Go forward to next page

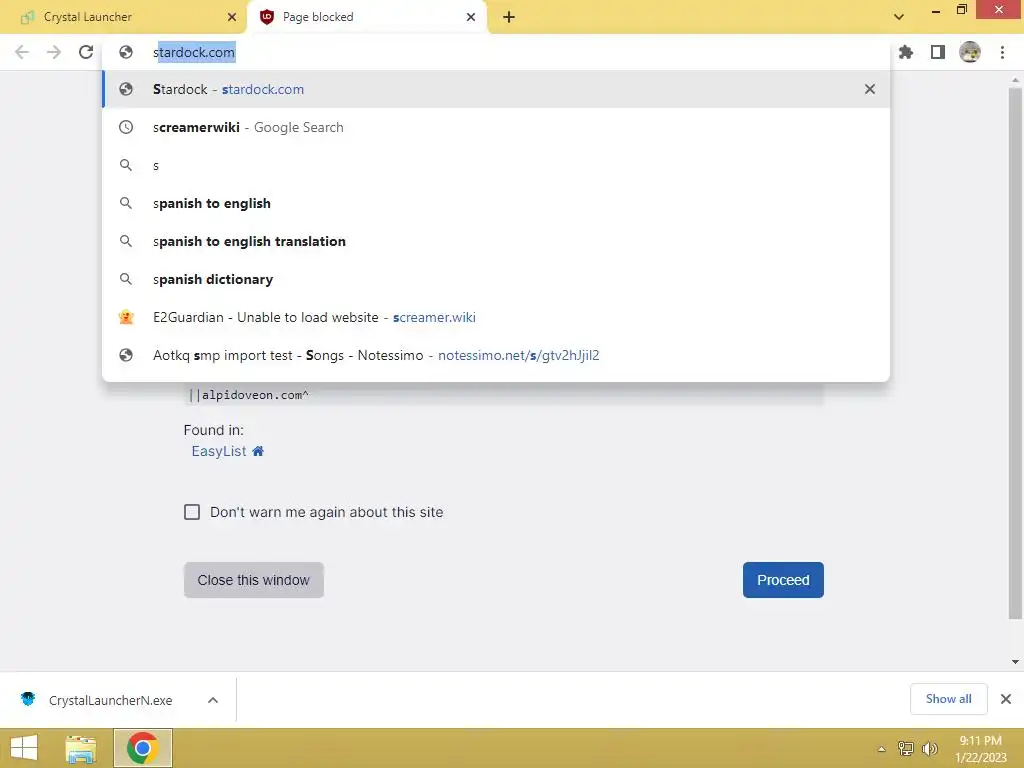click(54, 52)
